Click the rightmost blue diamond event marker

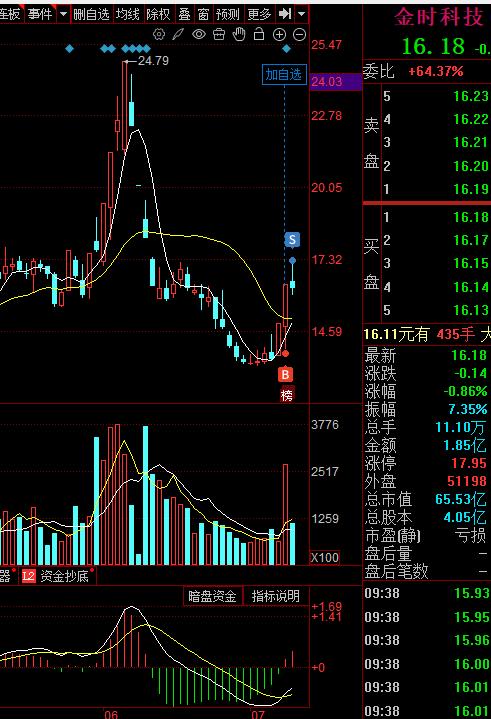(x=287, y=48)
